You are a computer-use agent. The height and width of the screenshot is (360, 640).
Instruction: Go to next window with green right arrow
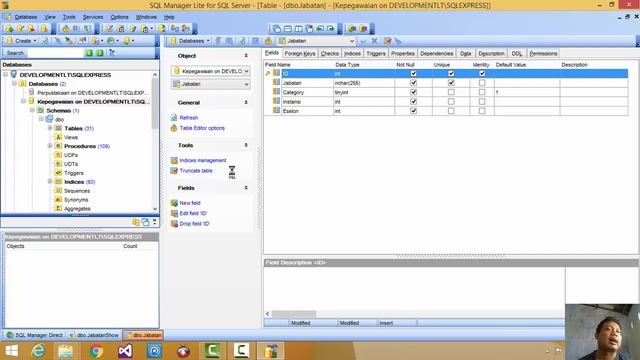(x=331, y=29)
